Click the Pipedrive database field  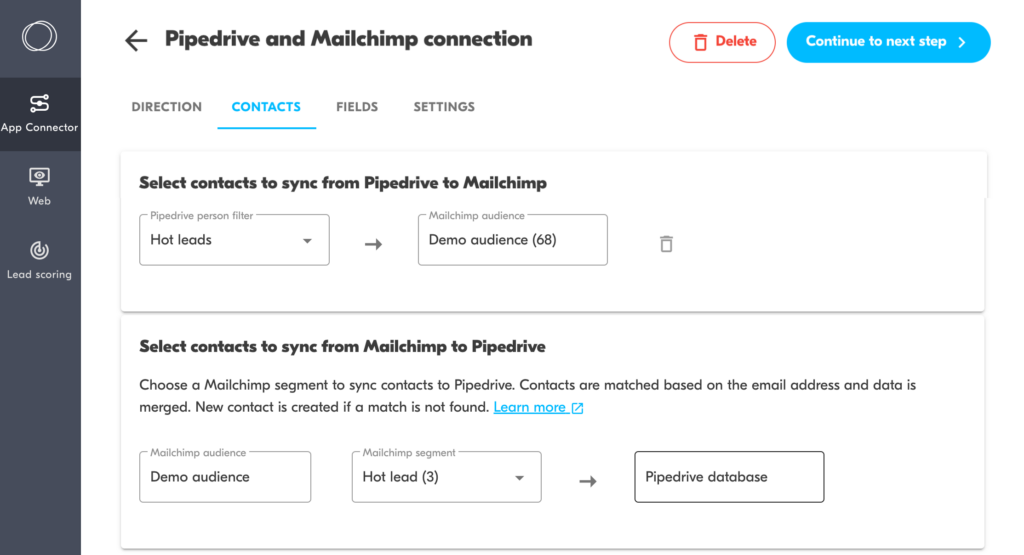(728, 477)
